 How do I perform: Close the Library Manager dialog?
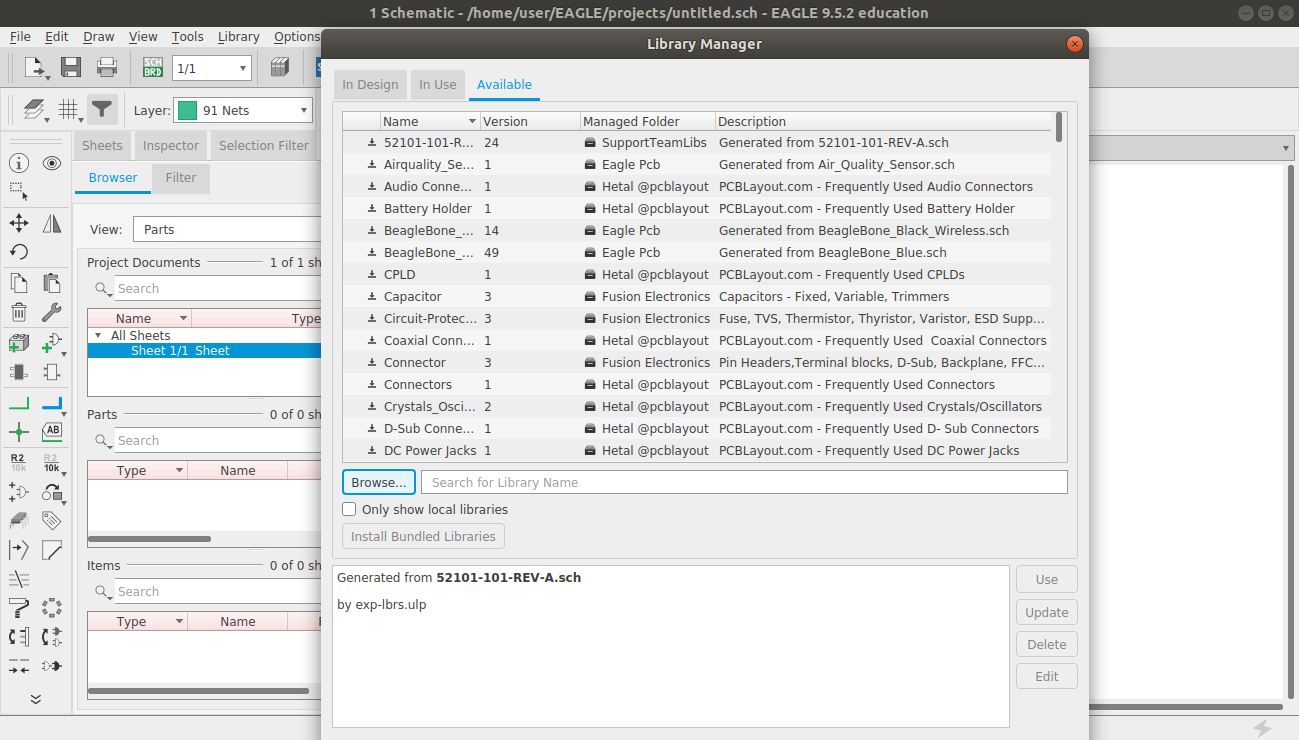pyautogui.click(x=1075, y=44)
